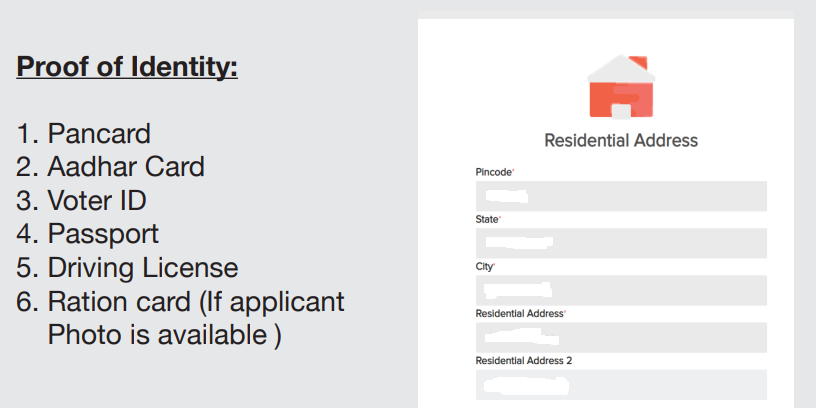
Task: Click the Pincode field label
Action: (x=494, y=172)
